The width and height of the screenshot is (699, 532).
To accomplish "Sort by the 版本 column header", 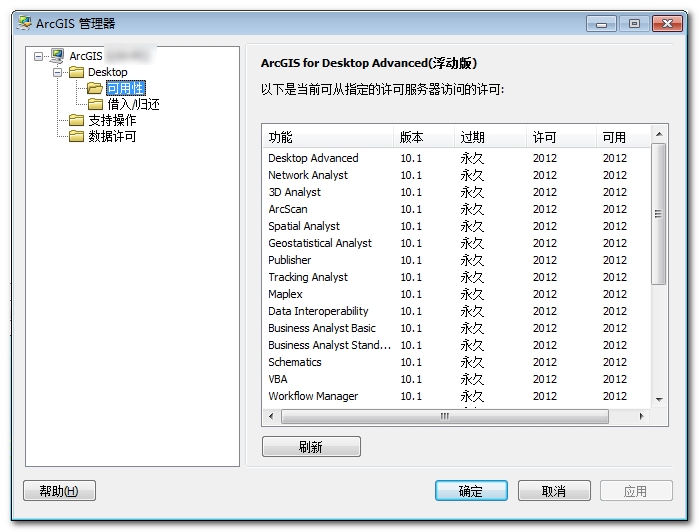I will tap(424, 137).
